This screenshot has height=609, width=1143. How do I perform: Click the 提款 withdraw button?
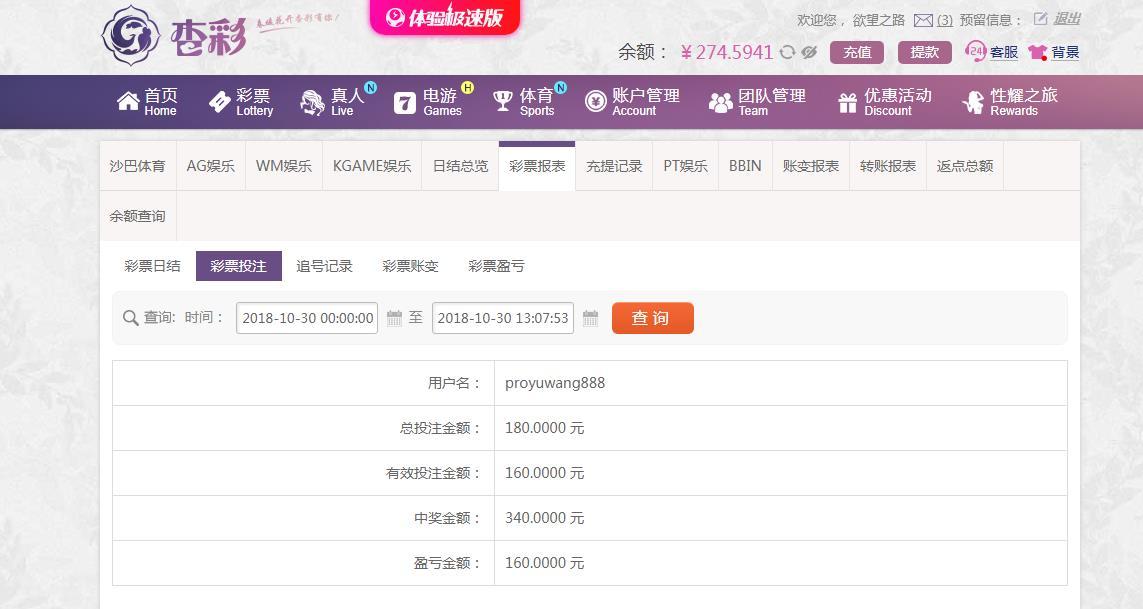[x=924, y=52]
